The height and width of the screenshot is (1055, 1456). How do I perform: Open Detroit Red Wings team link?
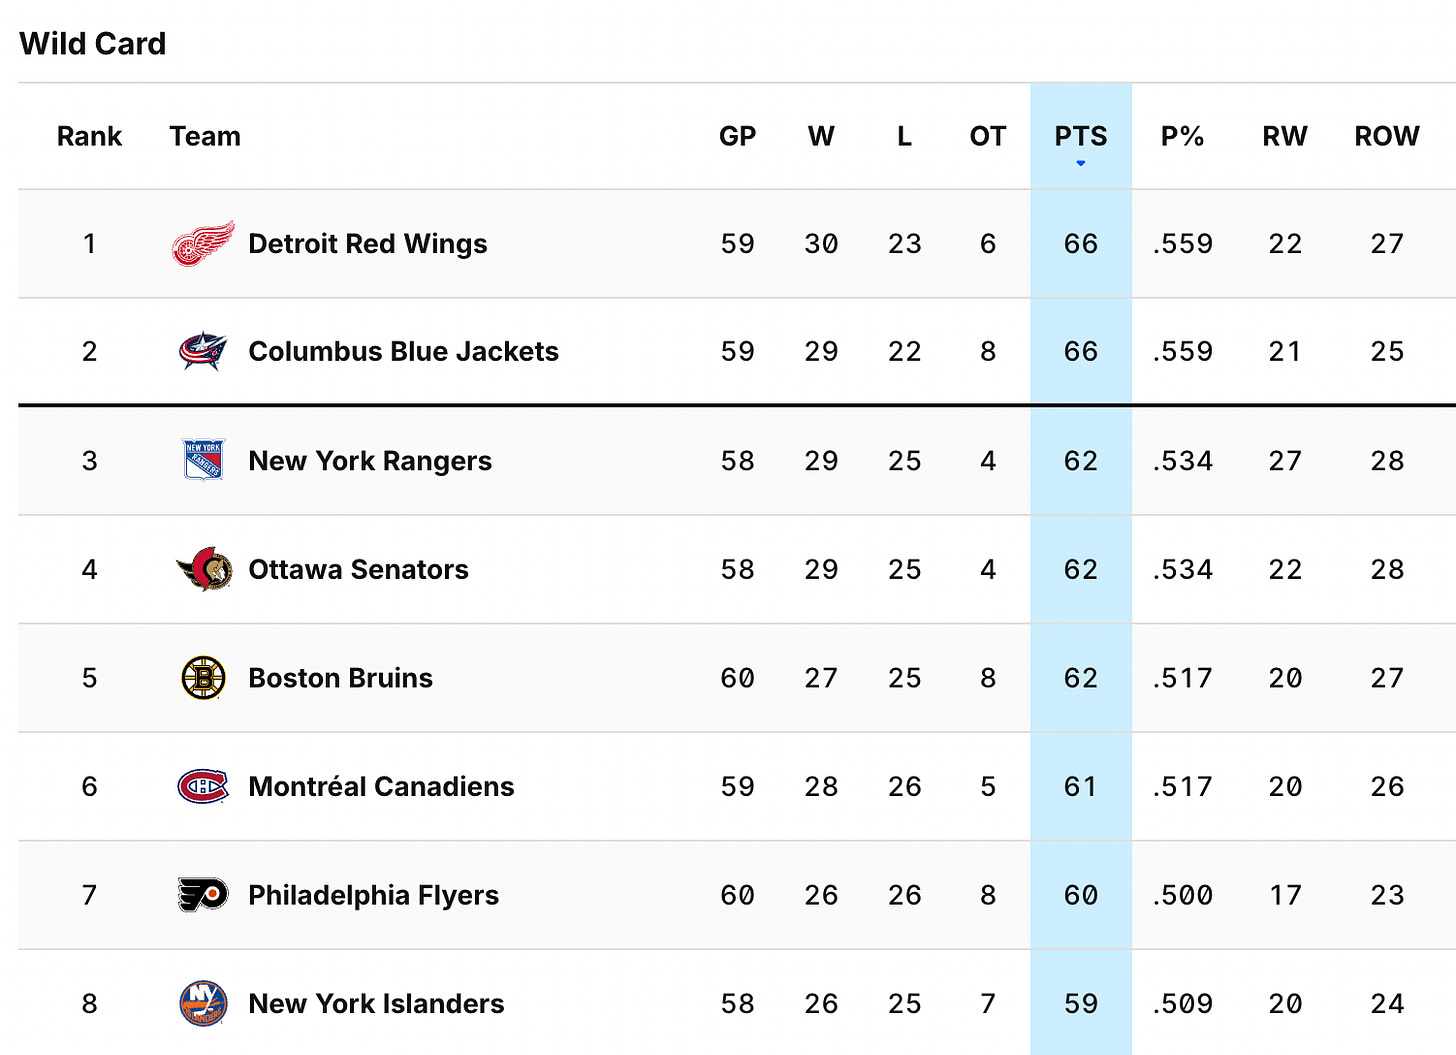pyautogui.click(x=368, y=244)
